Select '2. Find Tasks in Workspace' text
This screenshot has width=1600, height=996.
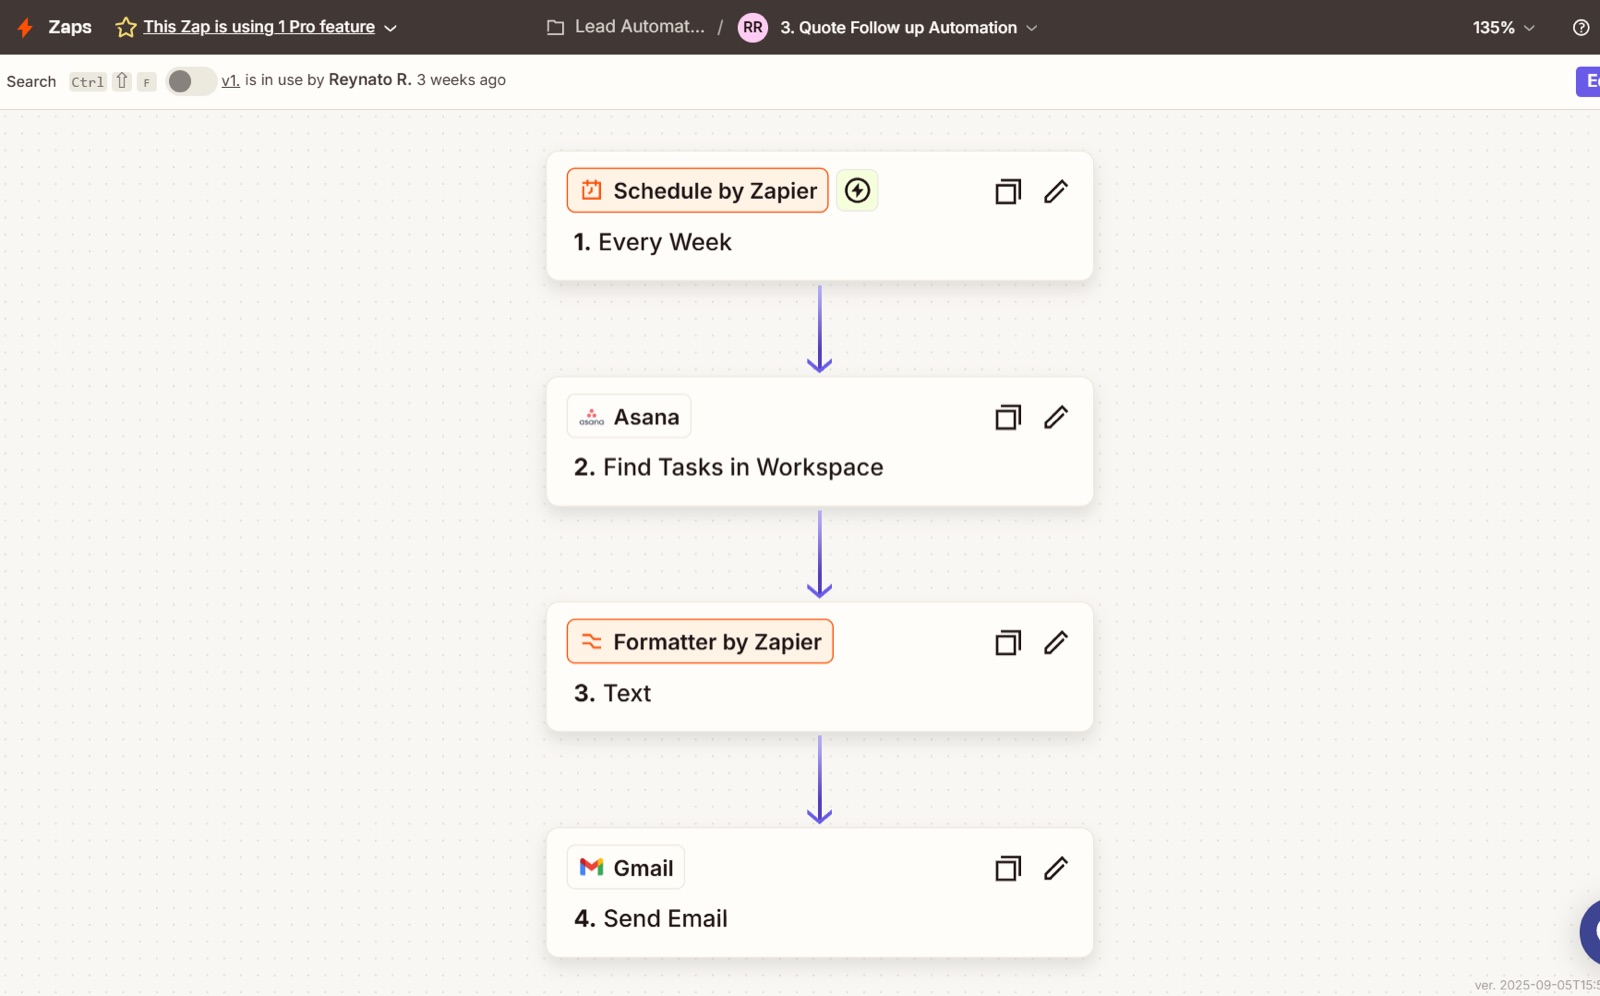pos(729,467)
